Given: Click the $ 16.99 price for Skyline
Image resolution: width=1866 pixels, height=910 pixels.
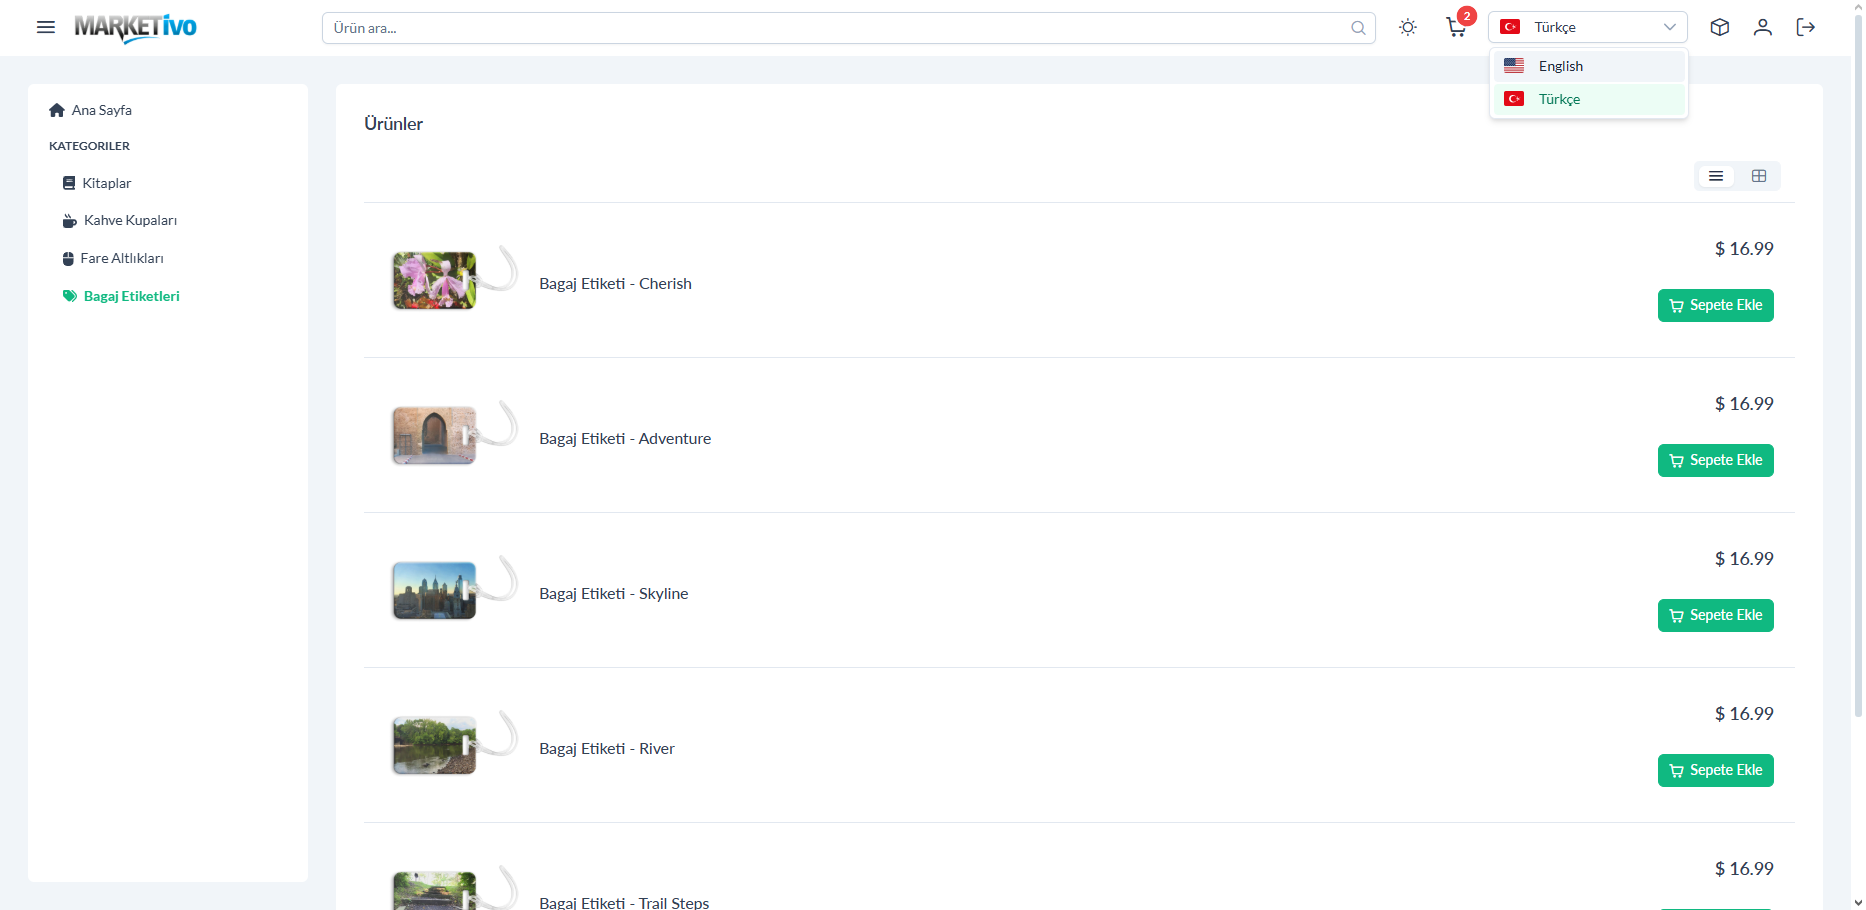Looking at the screenshot, I should (x=1744, y=559).
